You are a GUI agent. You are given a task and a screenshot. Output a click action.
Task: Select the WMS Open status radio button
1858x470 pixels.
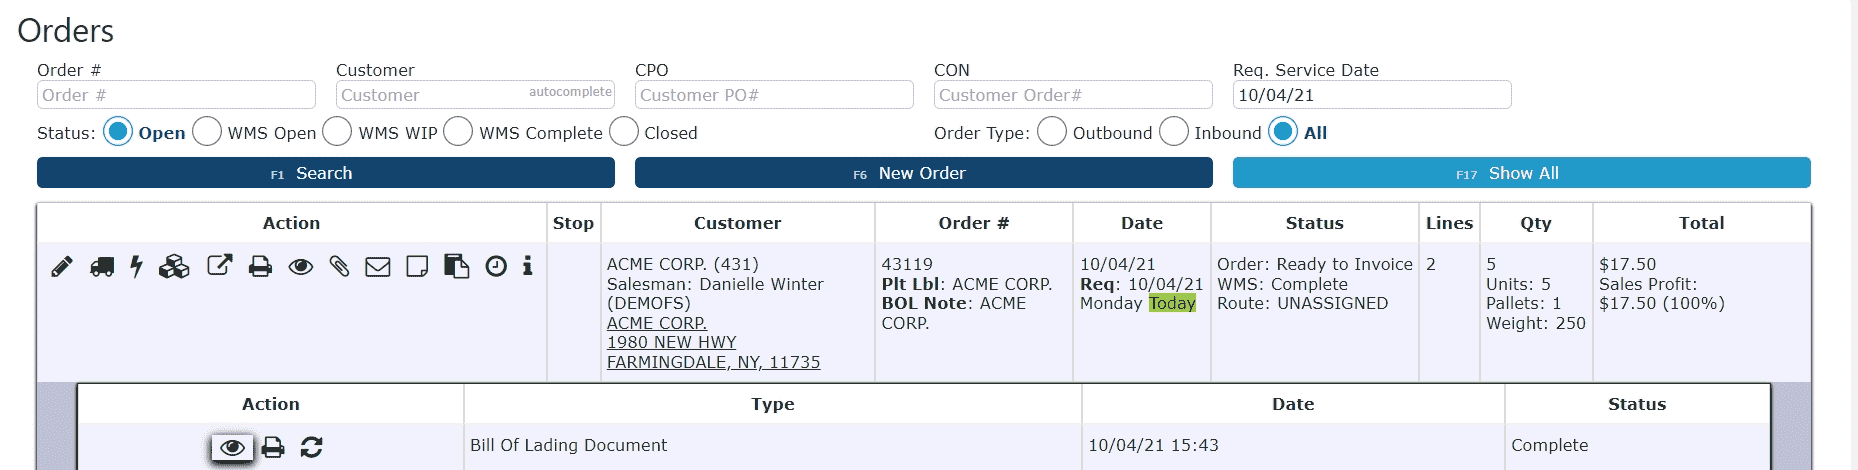click(x=207, y=132)
